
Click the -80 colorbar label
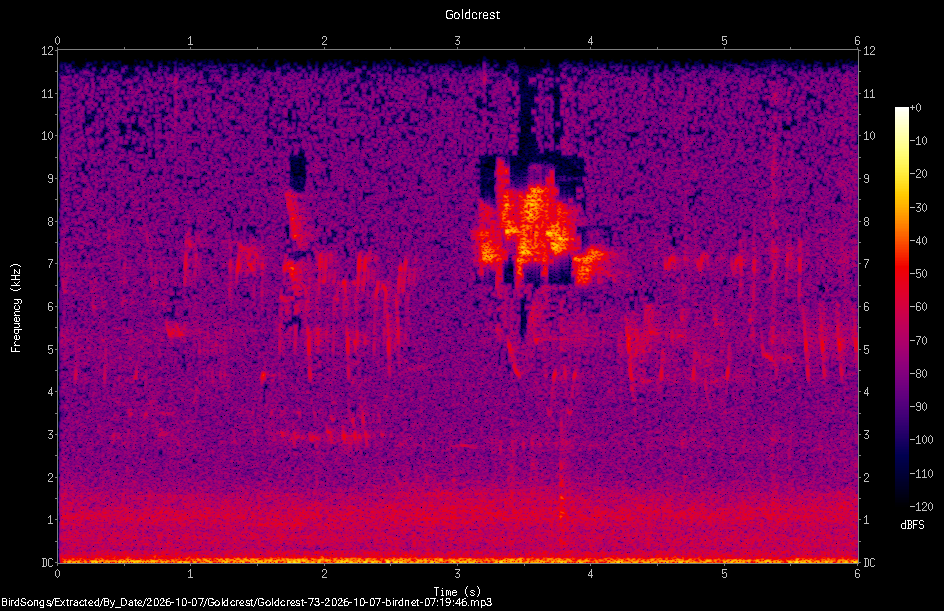tap(918, 374)
